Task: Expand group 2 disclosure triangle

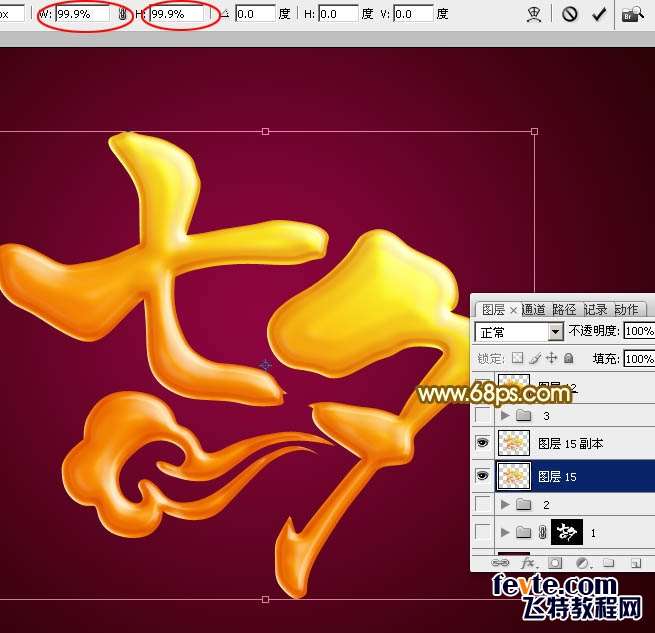Action: click(505, 505)
